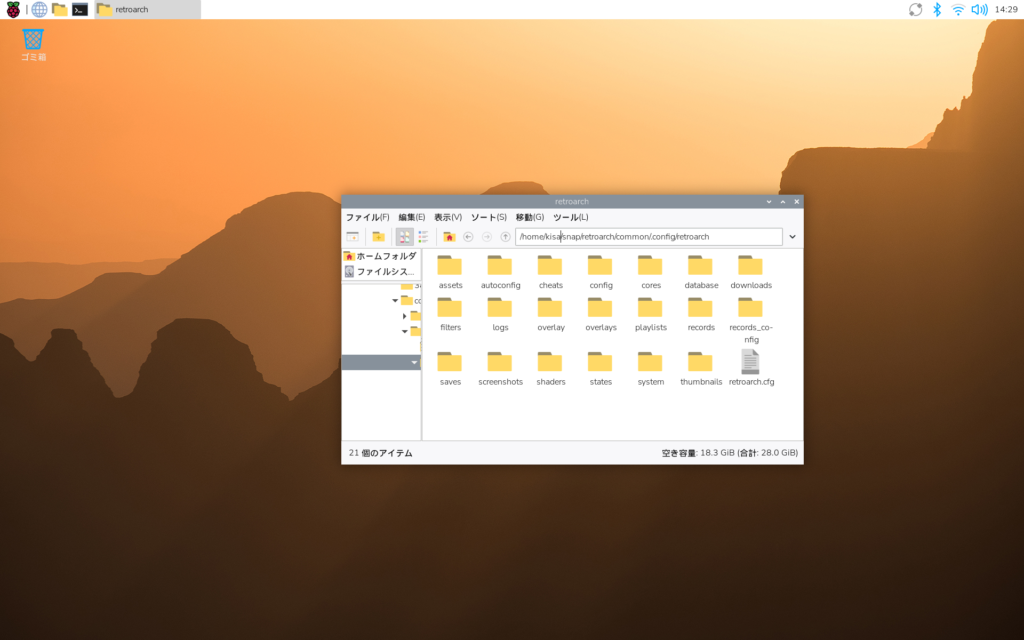1024x640 pixels.
Task: Expand the collapsed tree folder with right-pointing arrow
Action: point(404,316)
